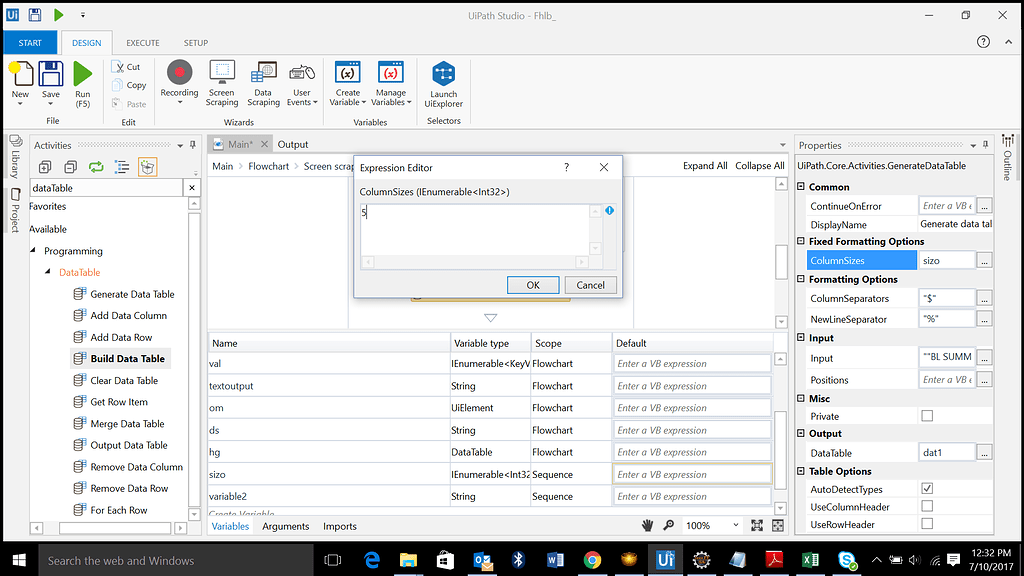The height and width of the screenshot is (576, 1024).
Task: Open the Screen Scraping wizard
Action: 222,73
